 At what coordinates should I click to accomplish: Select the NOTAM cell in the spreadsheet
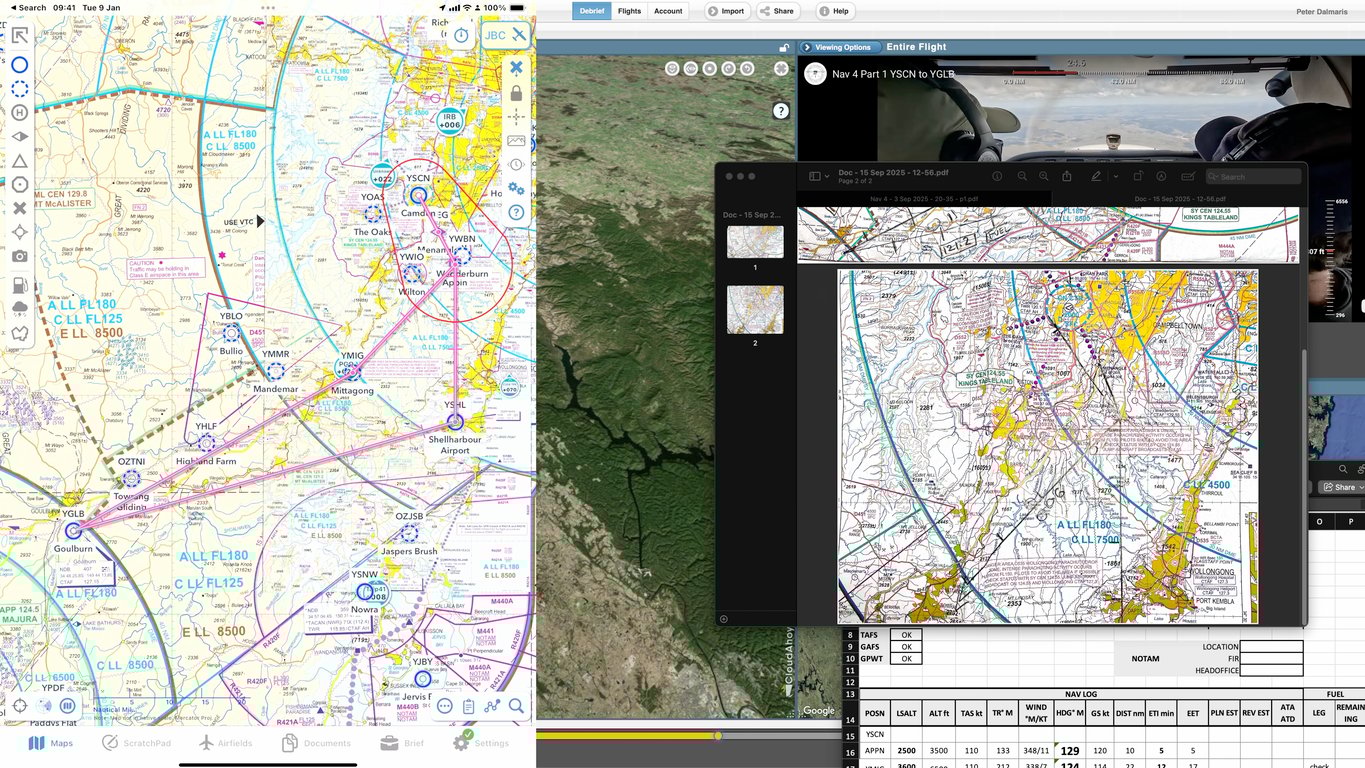click(1146, 659)
